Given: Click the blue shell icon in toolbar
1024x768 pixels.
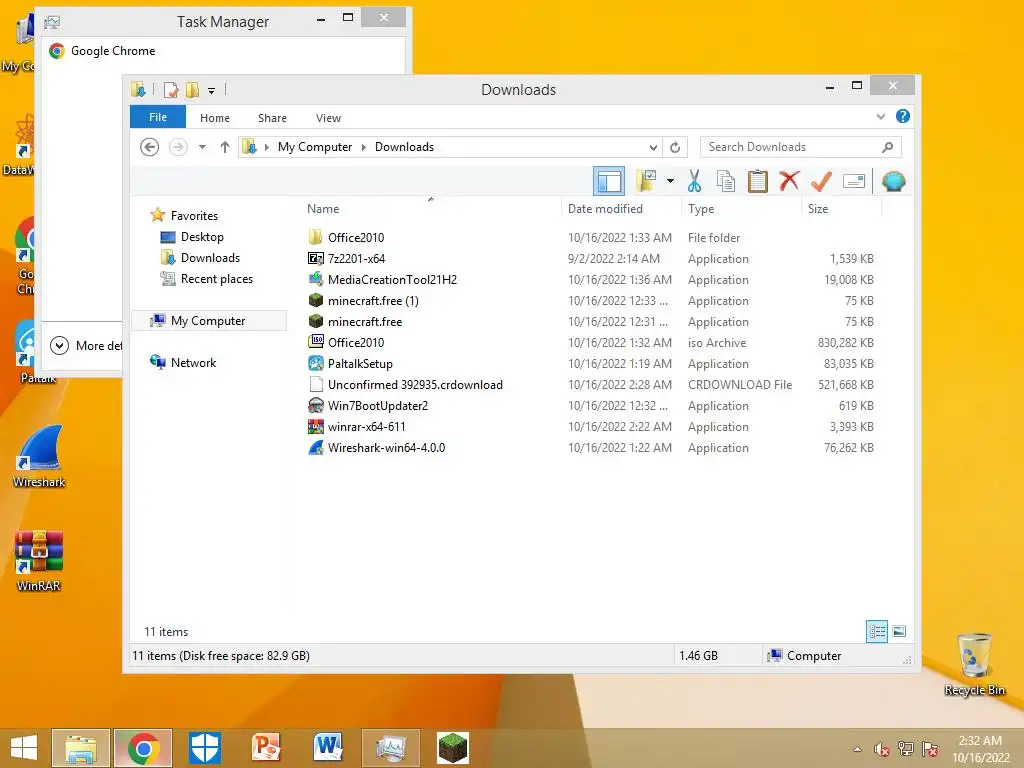Looking at the screenshot, I should [x=893, y=181].
